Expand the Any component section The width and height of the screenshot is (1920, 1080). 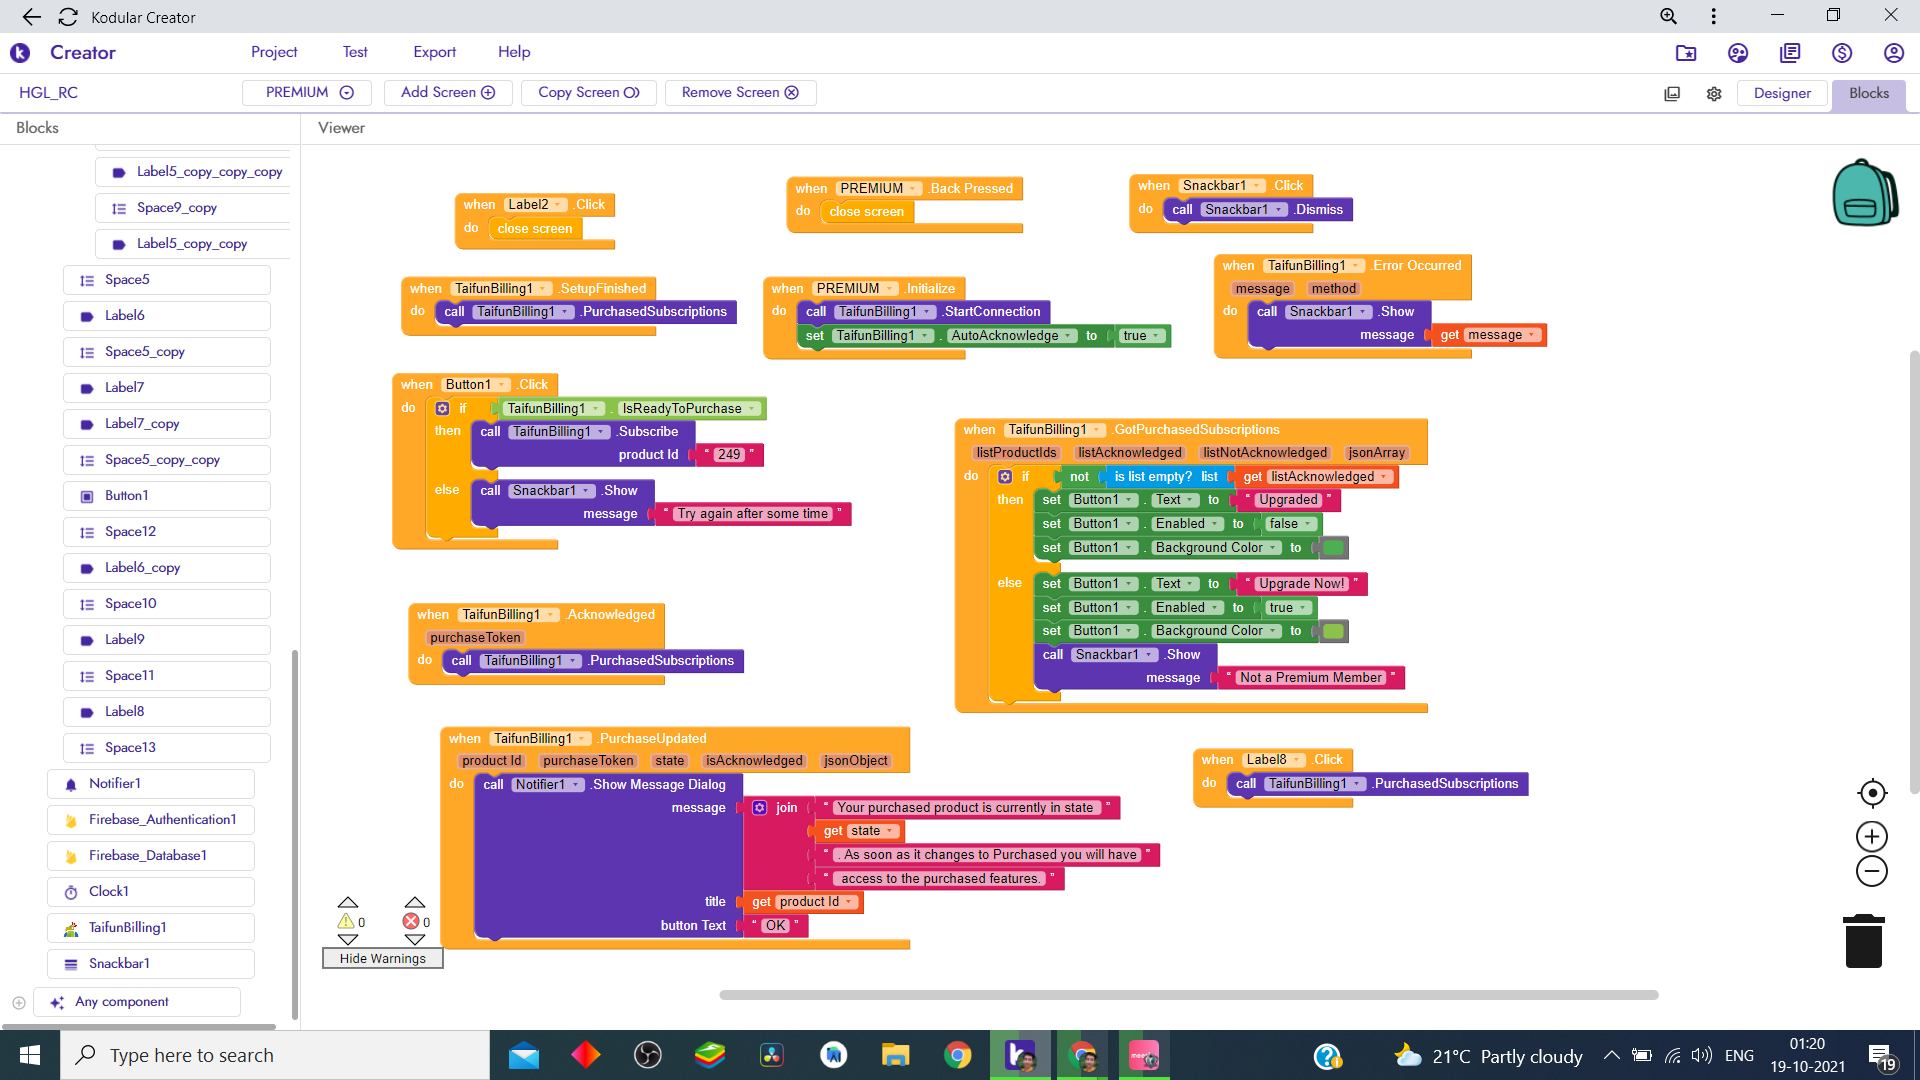[19, 1002]
